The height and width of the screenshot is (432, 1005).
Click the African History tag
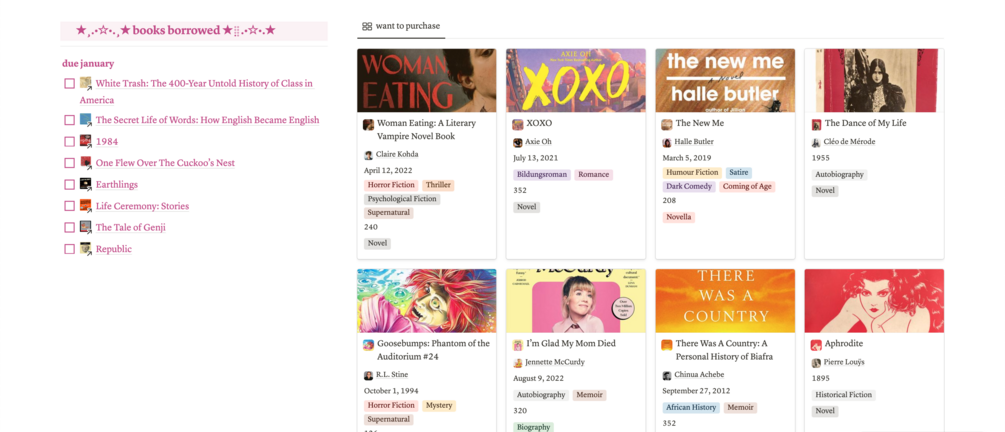click(691, 408)
